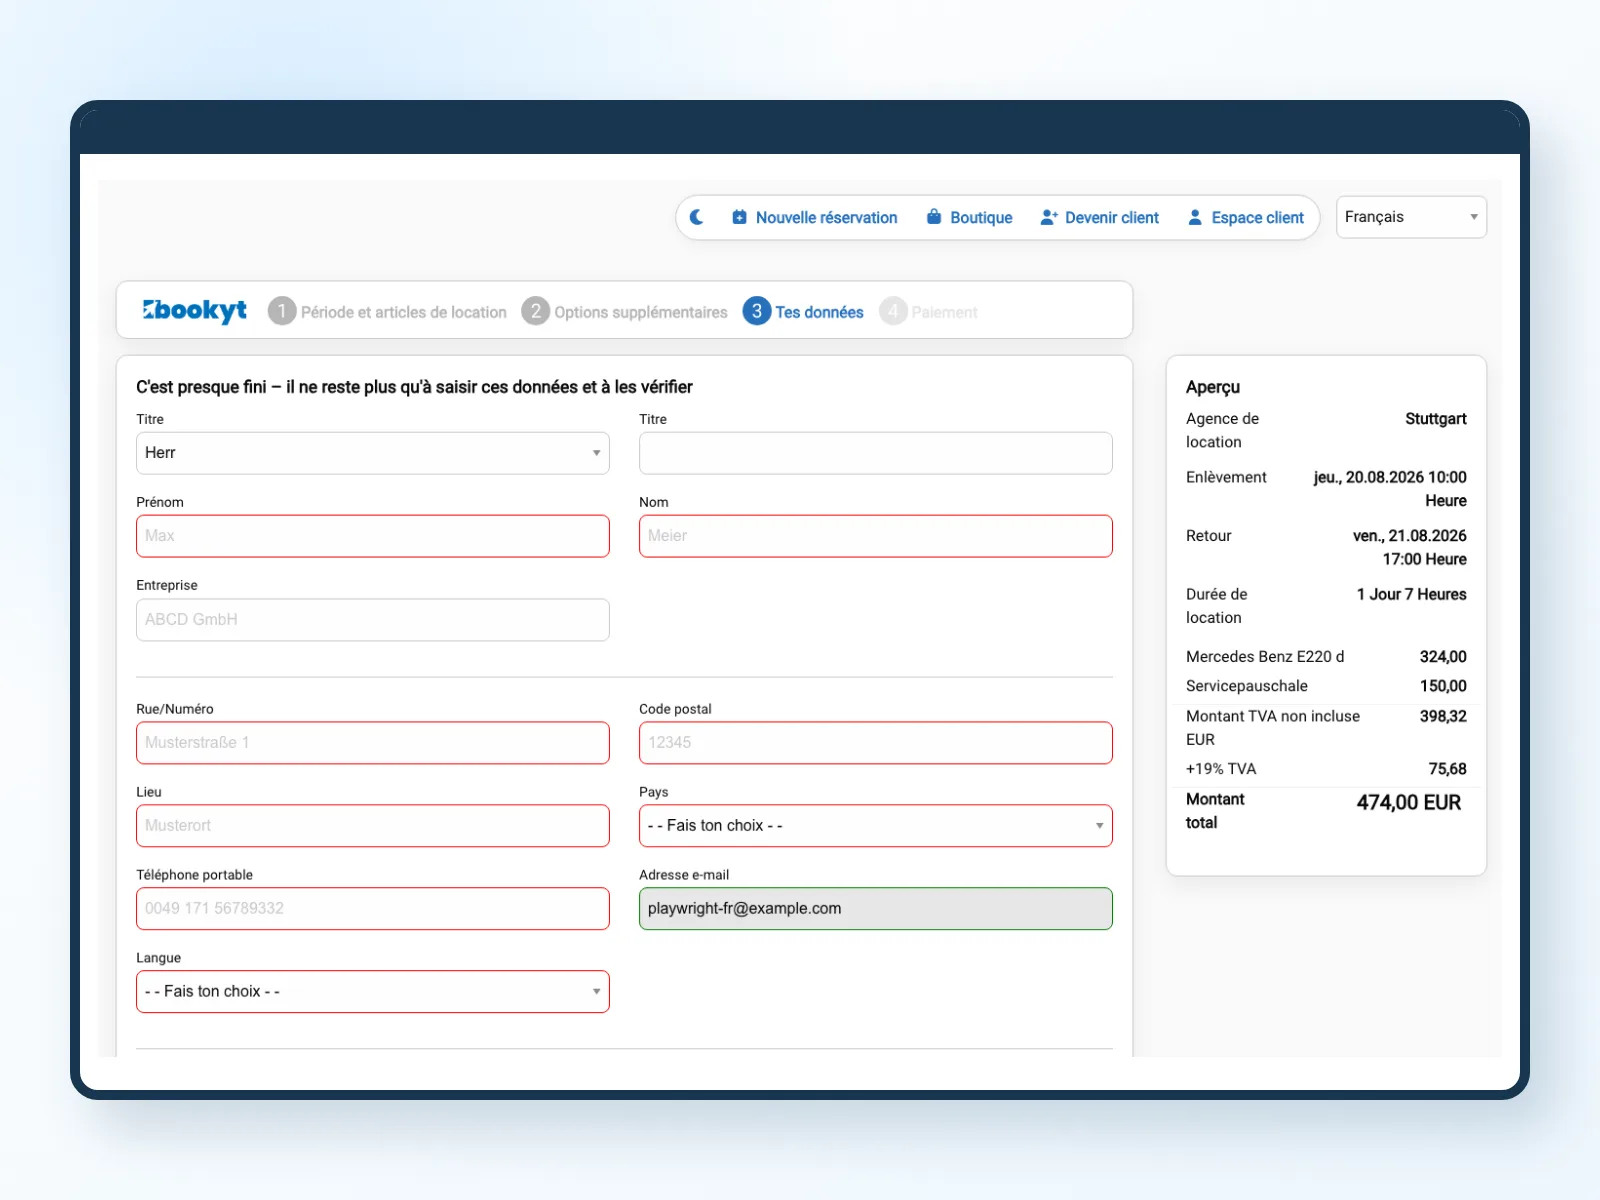Click the 1 Jour 7 Heures duration
This screenshot has width=1600, height=1200.
pos(1411,594)
